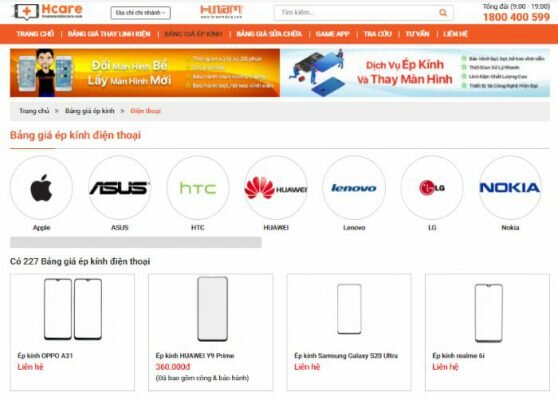Click the Hcare logo
558x400 pixels.
(x=47, y=12)
